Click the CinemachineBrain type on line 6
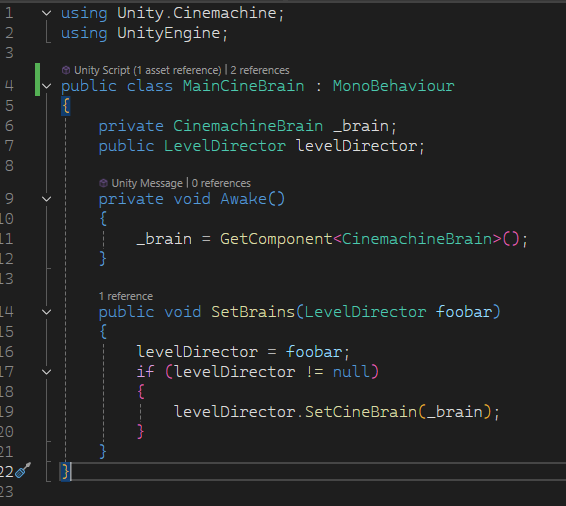 [248, 126]
